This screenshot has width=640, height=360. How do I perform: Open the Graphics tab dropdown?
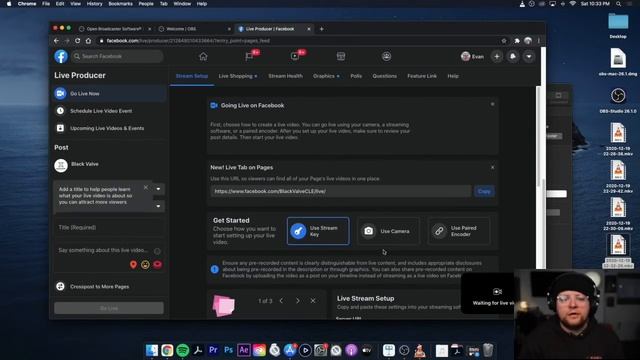click(x=326, y=76)
